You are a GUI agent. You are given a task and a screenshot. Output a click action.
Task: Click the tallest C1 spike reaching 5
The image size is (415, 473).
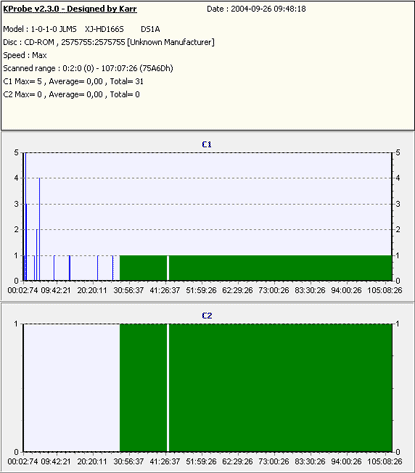pos(25,217)
